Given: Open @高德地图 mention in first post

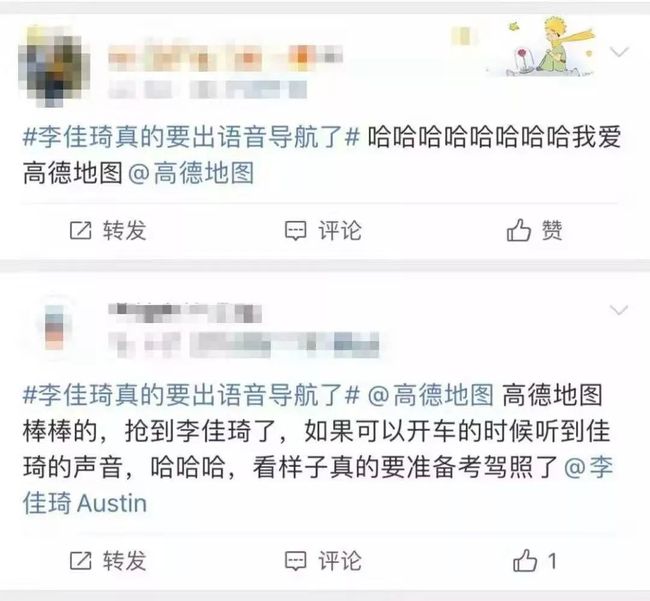Looking at the screenshot, I should pyautogui.click(x=191, y=173).
